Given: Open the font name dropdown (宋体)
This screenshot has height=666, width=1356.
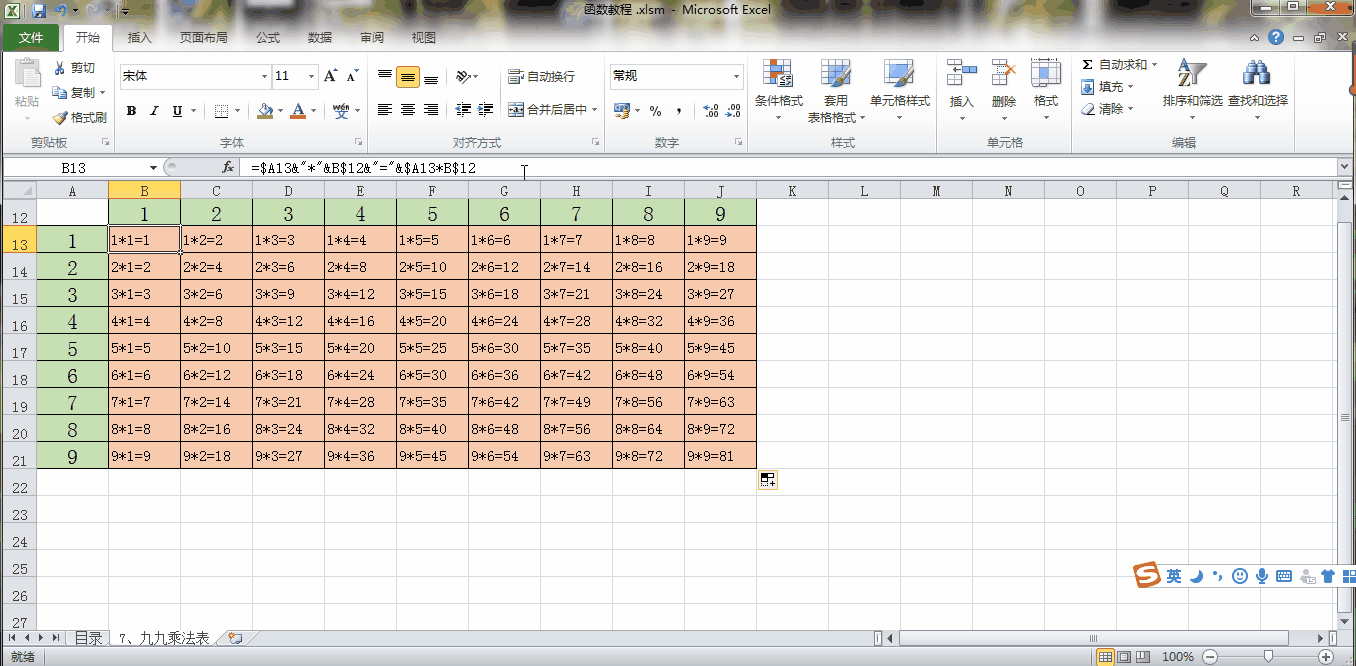Looking at the screenshot, I should click(264, 77).
